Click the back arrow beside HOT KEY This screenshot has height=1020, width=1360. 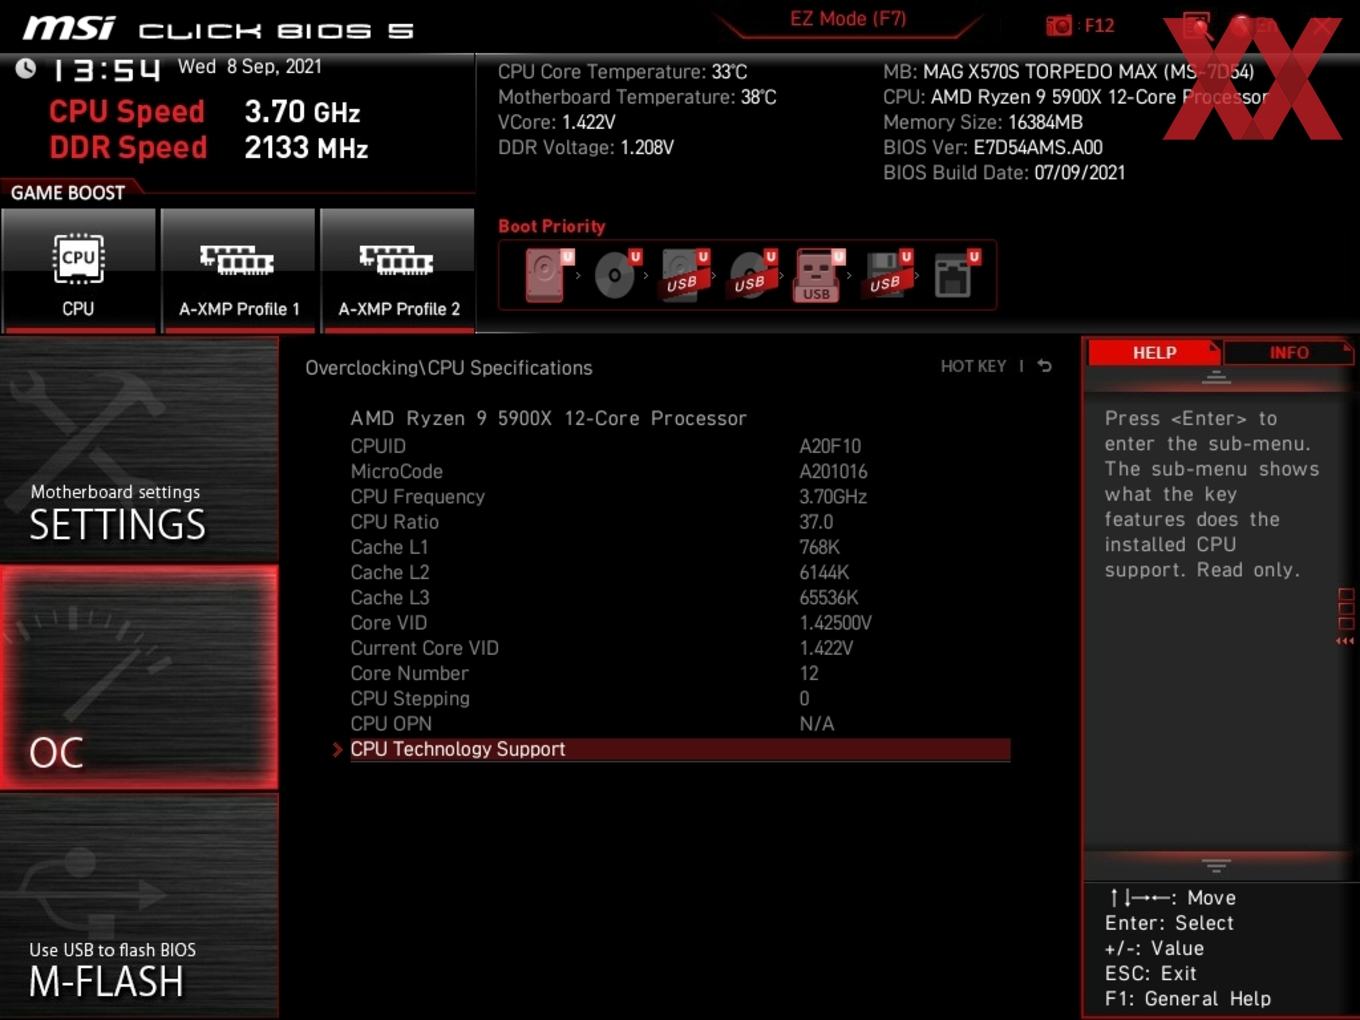[1044, 366]
